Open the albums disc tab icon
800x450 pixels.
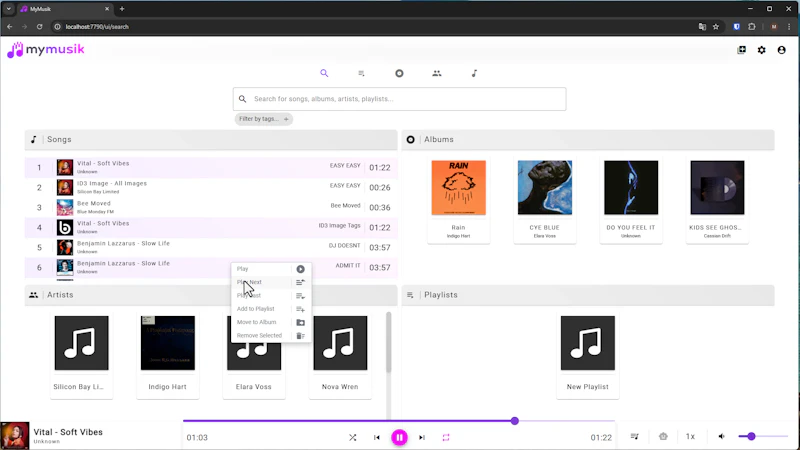tap(399, 73)
